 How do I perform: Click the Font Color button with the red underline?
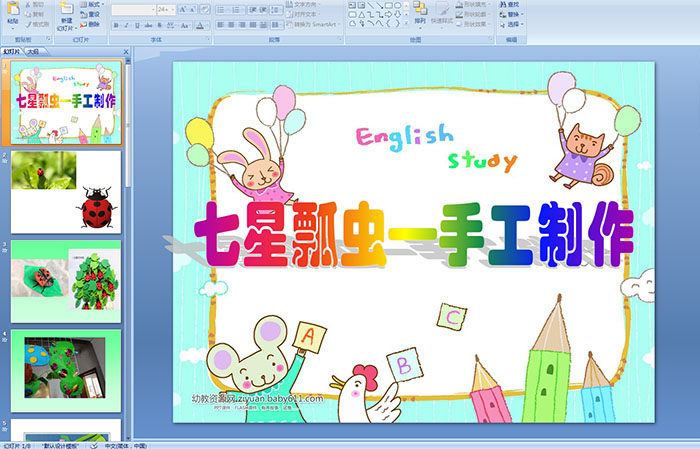click(x=200, y=25)
